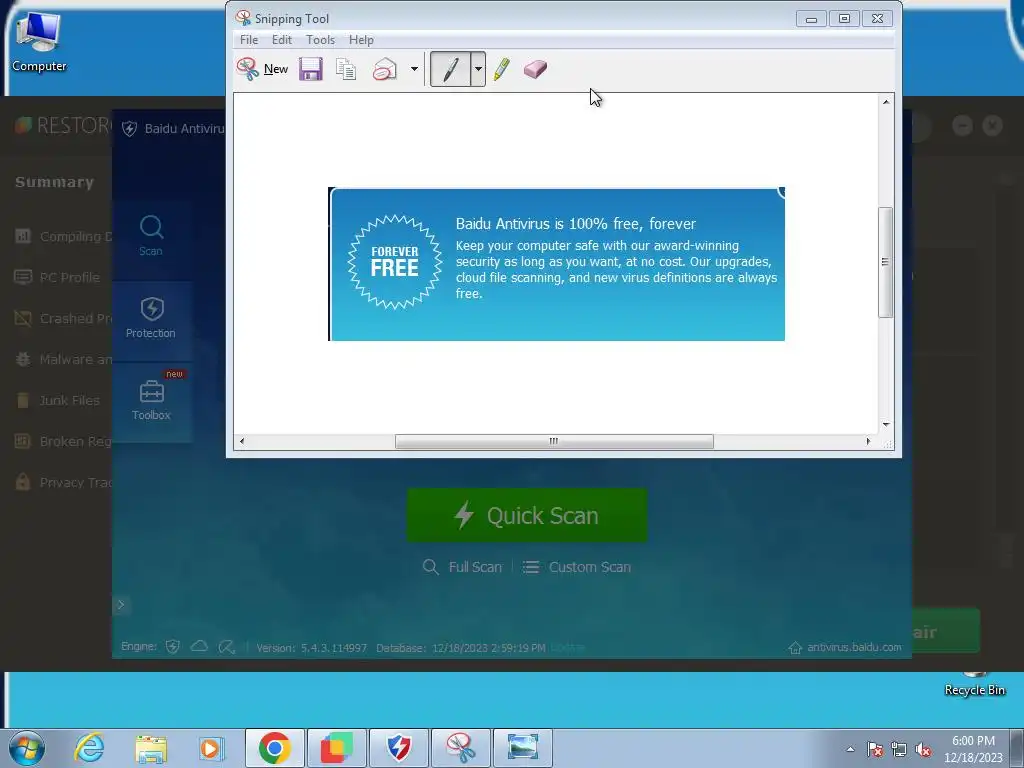Select Compiling Data item in Restoro sidebar
This screenshot has width=1024, height=768.
coord(63,236)
